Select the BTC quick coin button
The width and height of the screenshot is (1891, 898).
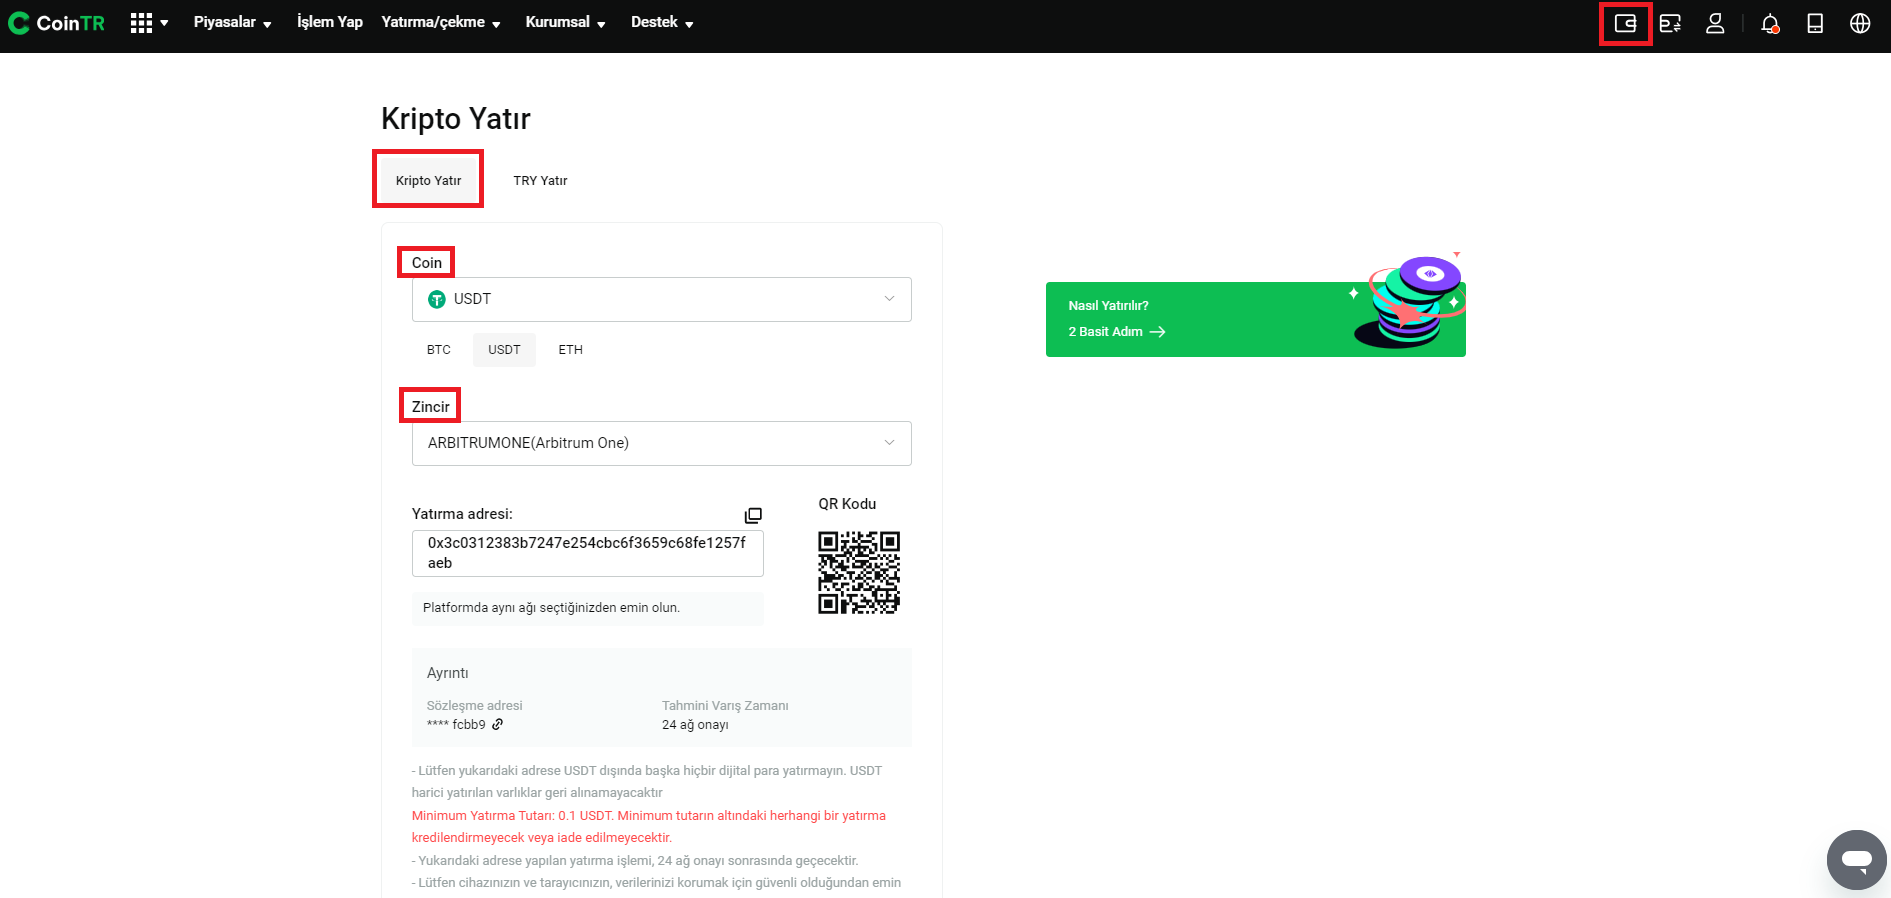439,350
